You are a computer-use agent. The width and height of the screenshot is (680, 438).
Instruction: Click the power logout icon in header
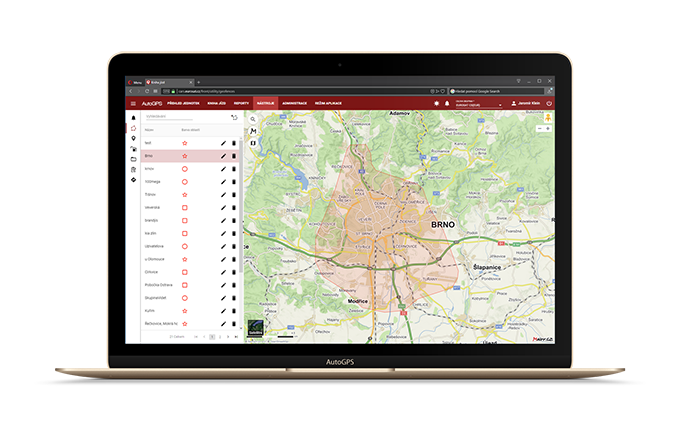[x=549, y=104]
